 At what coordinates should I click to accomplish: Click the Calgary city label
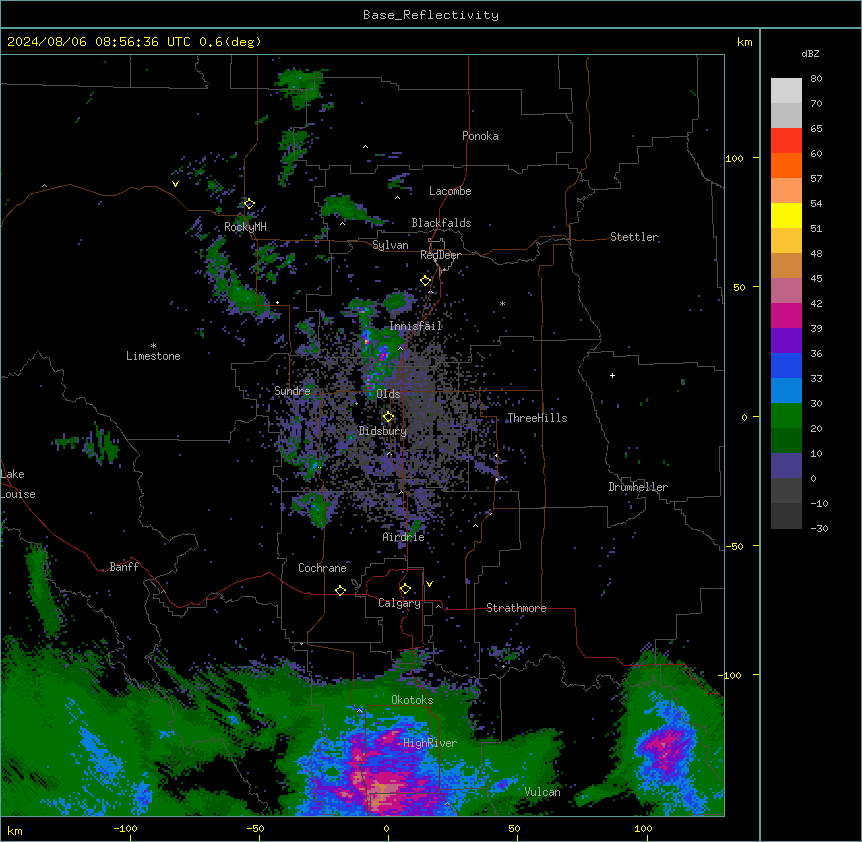coord(399,603)
